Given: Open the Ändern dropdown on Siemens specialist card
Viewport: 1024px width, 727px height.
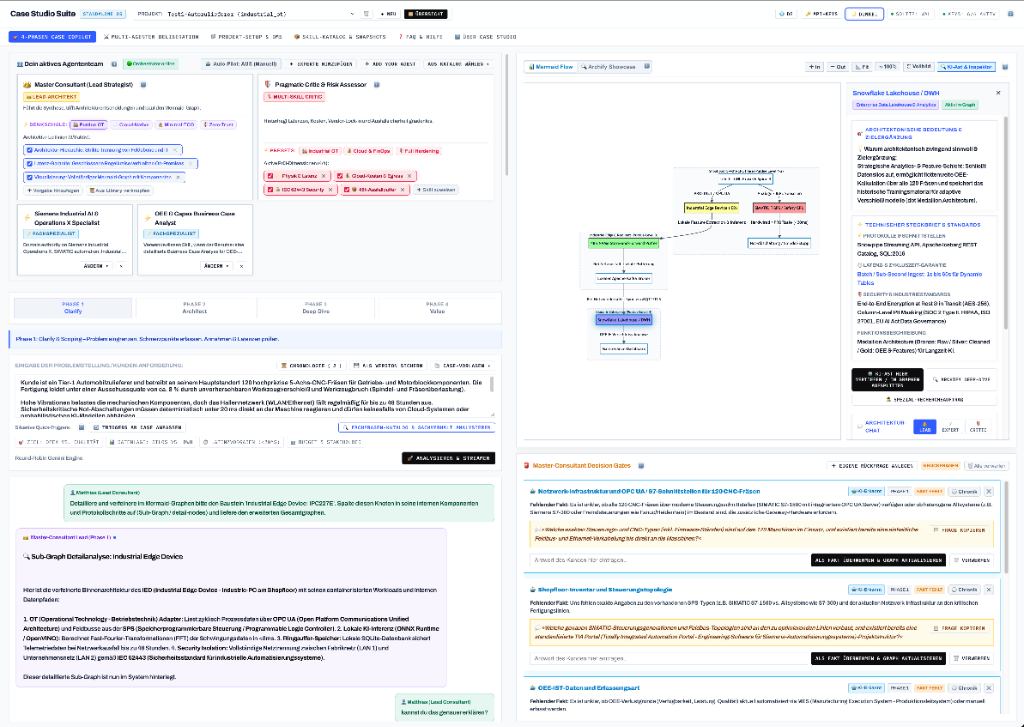Looking at the screenshot, I should [96, 267].
